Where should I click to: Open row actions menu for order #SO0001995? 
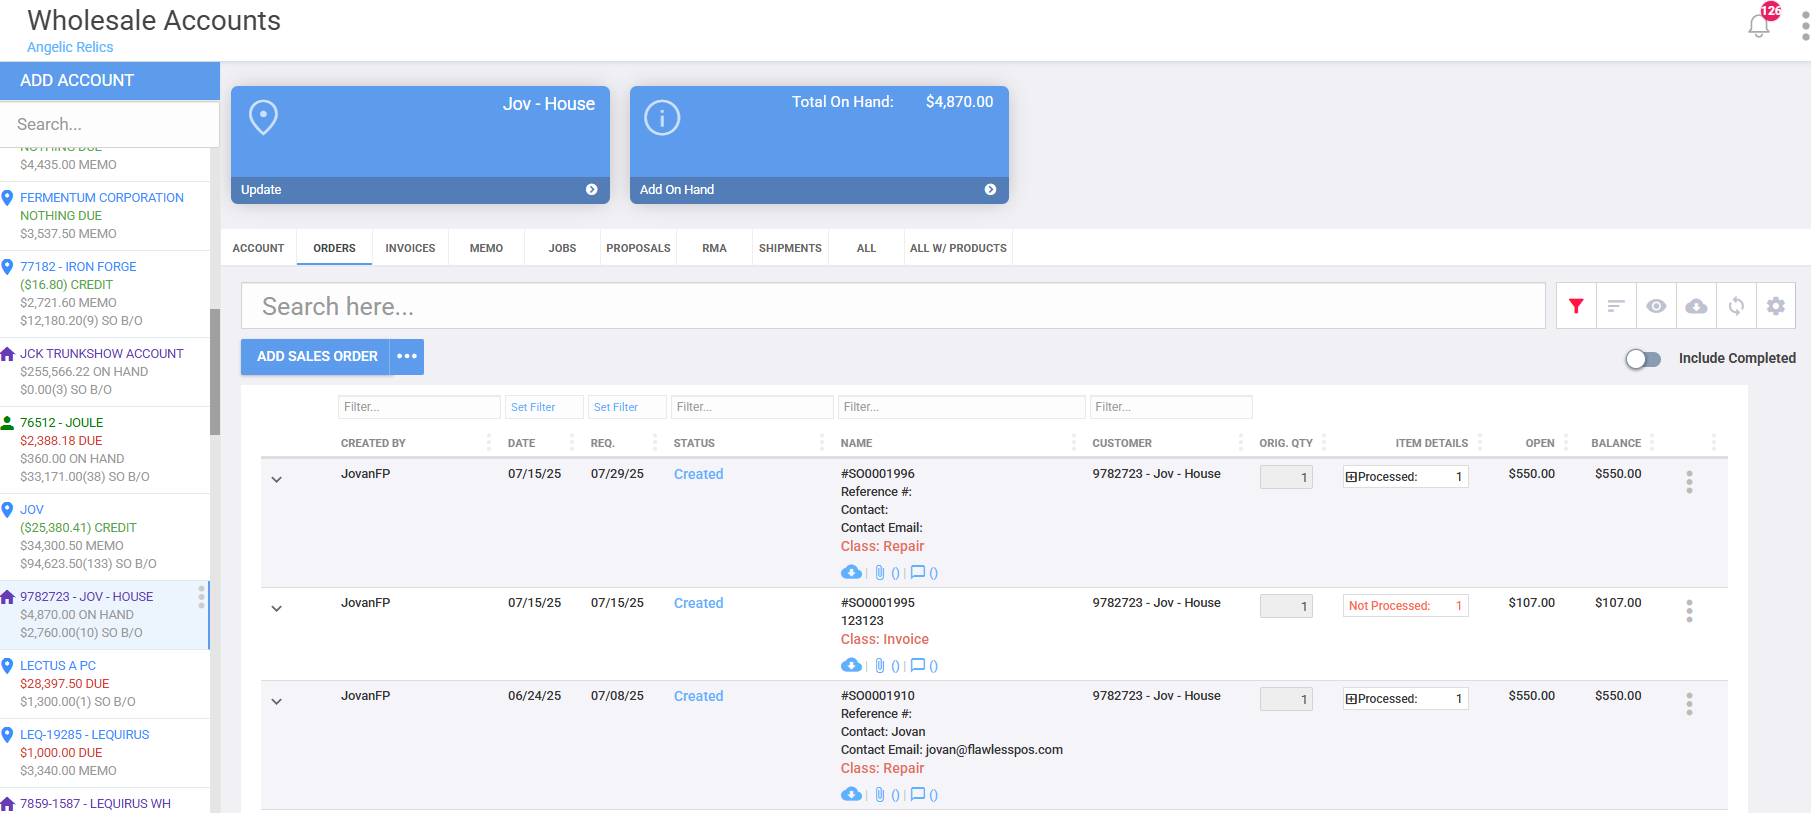1689,611
